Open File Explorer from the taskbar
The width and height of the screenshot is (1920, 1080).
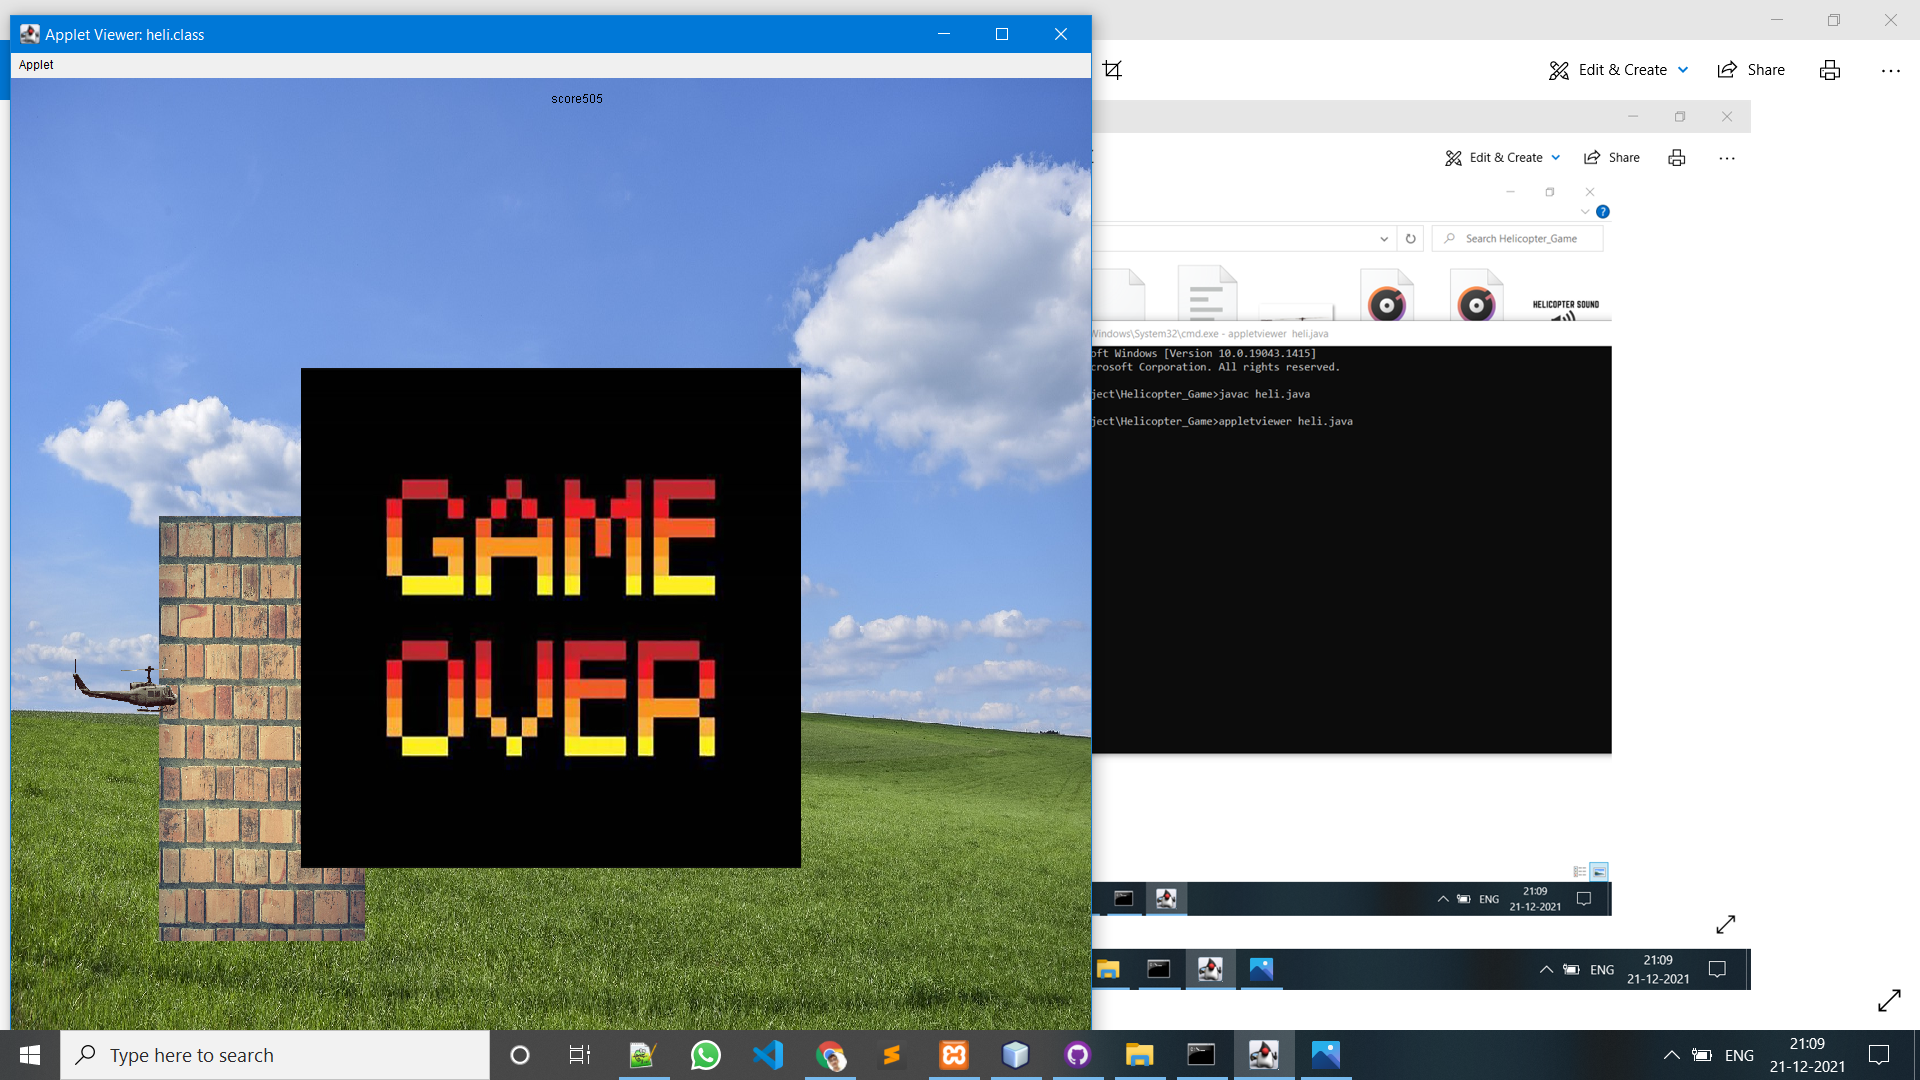pos(1139,1054)
